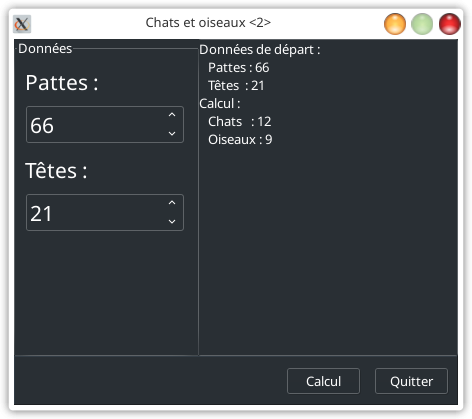The width and height of the screenshot is (472, 419).
Task: Click the Chats : 12 result line
Action: pos(240,122)
